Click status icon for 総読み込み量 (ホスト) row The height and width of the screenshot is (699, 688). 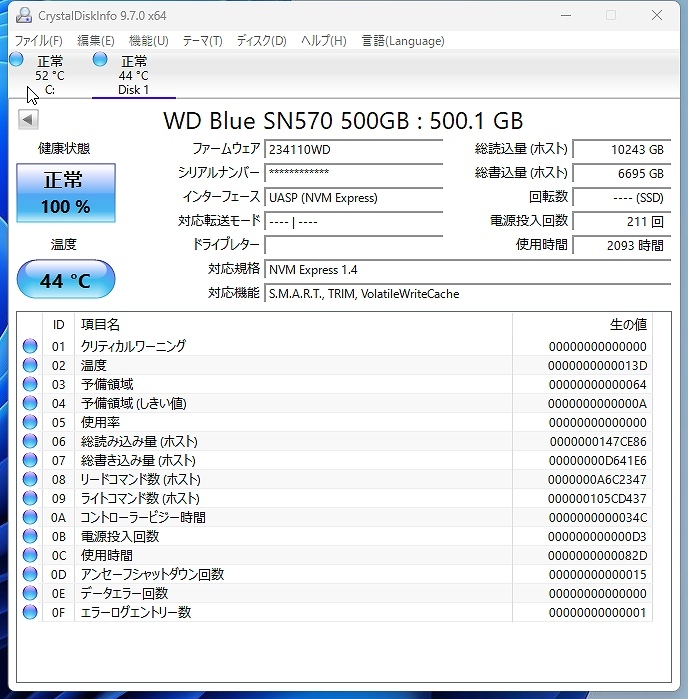pyautogui.click(x=30, y=441)
